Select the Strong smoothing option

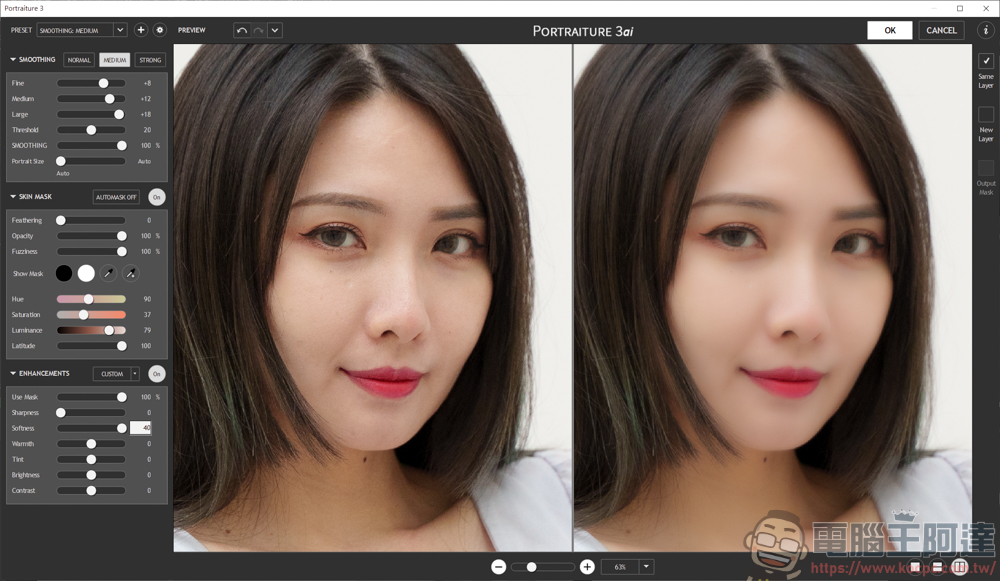(x=150, y=60)
